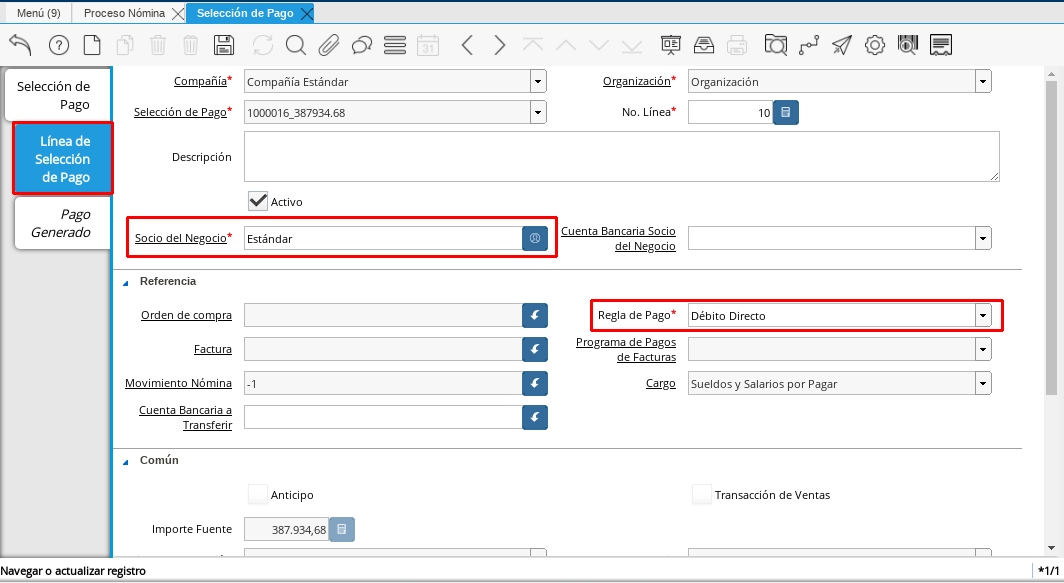
Task: Select the Línea de Selección de Pago side tab
Action: (x=63, y=159)
